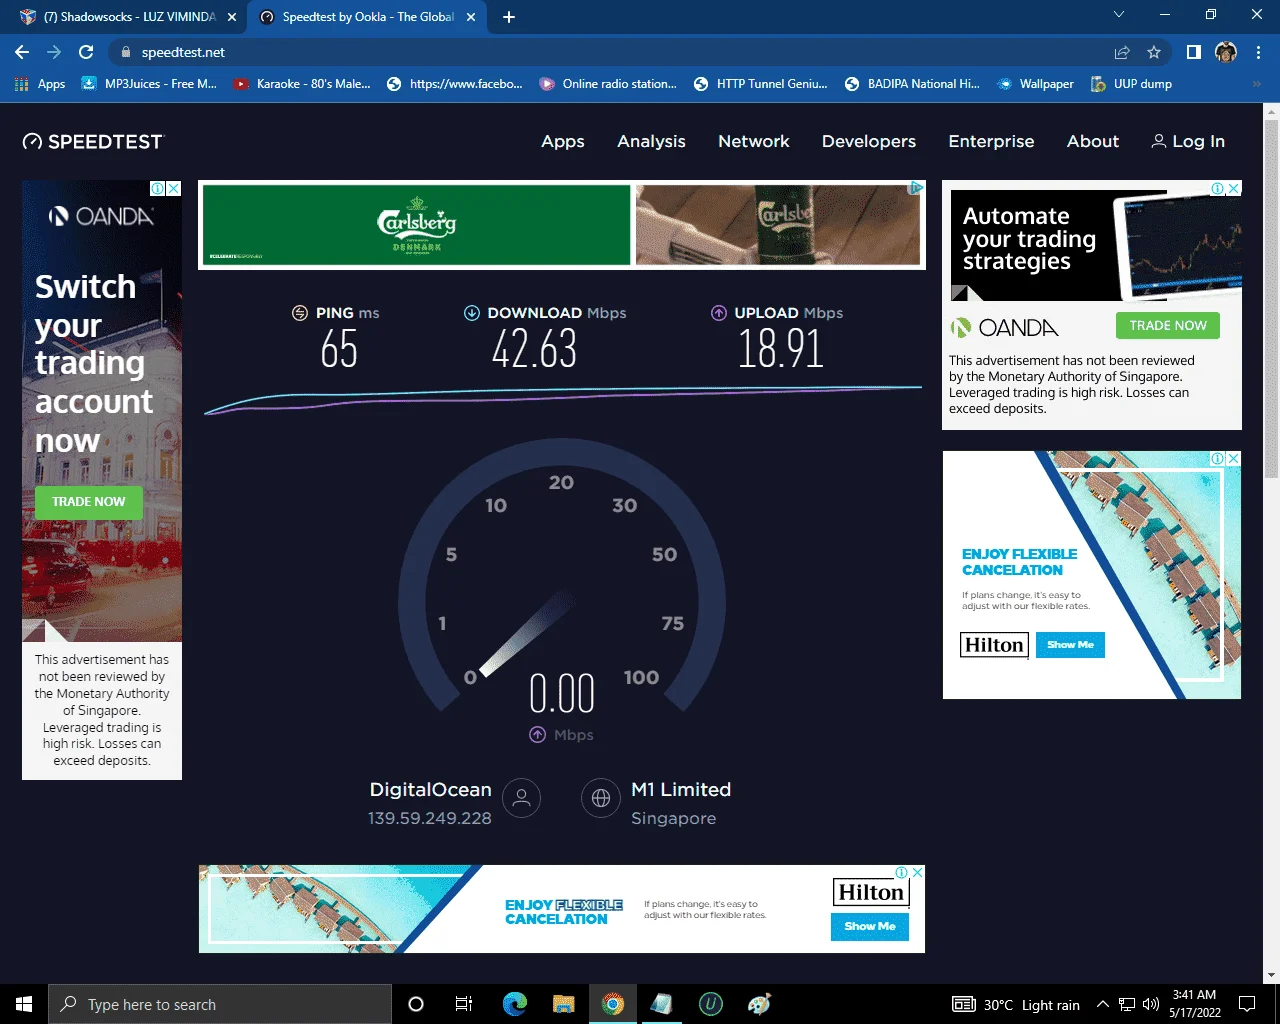Click the volume speaker tray icon

click(1150, 1004)
